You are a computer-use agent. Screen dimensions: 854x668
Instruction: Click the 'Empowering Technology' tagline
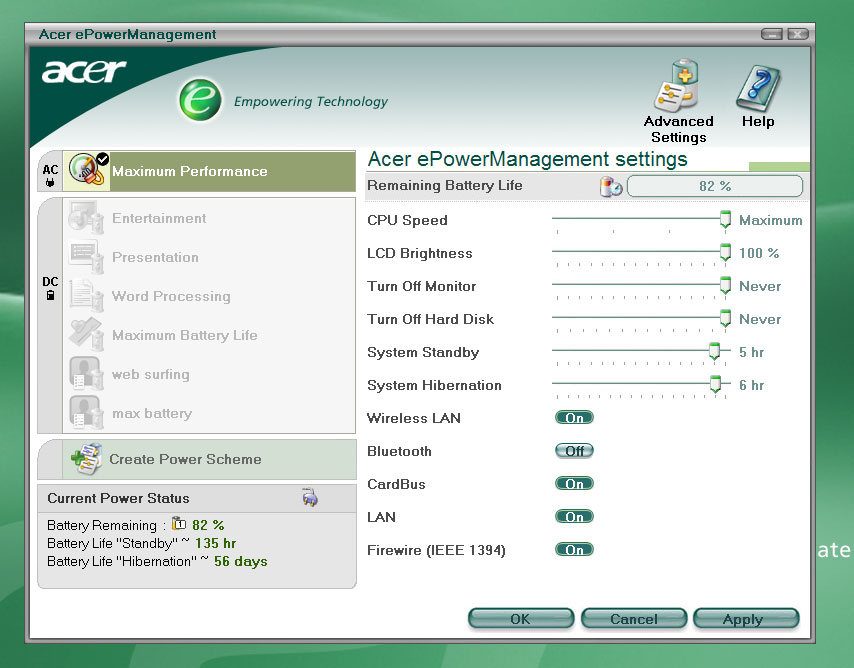[x=310, y=101]
